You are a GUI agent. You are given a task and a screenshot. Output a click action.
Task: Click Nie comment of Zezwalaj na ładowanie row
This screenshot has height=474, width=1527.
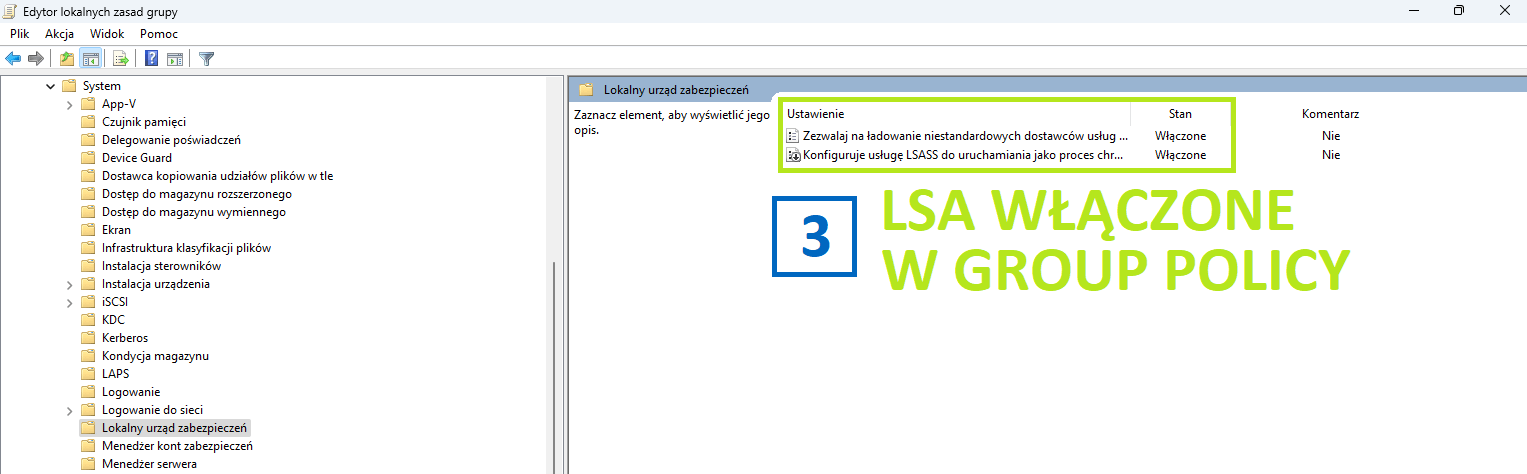tap(1330, 136)
